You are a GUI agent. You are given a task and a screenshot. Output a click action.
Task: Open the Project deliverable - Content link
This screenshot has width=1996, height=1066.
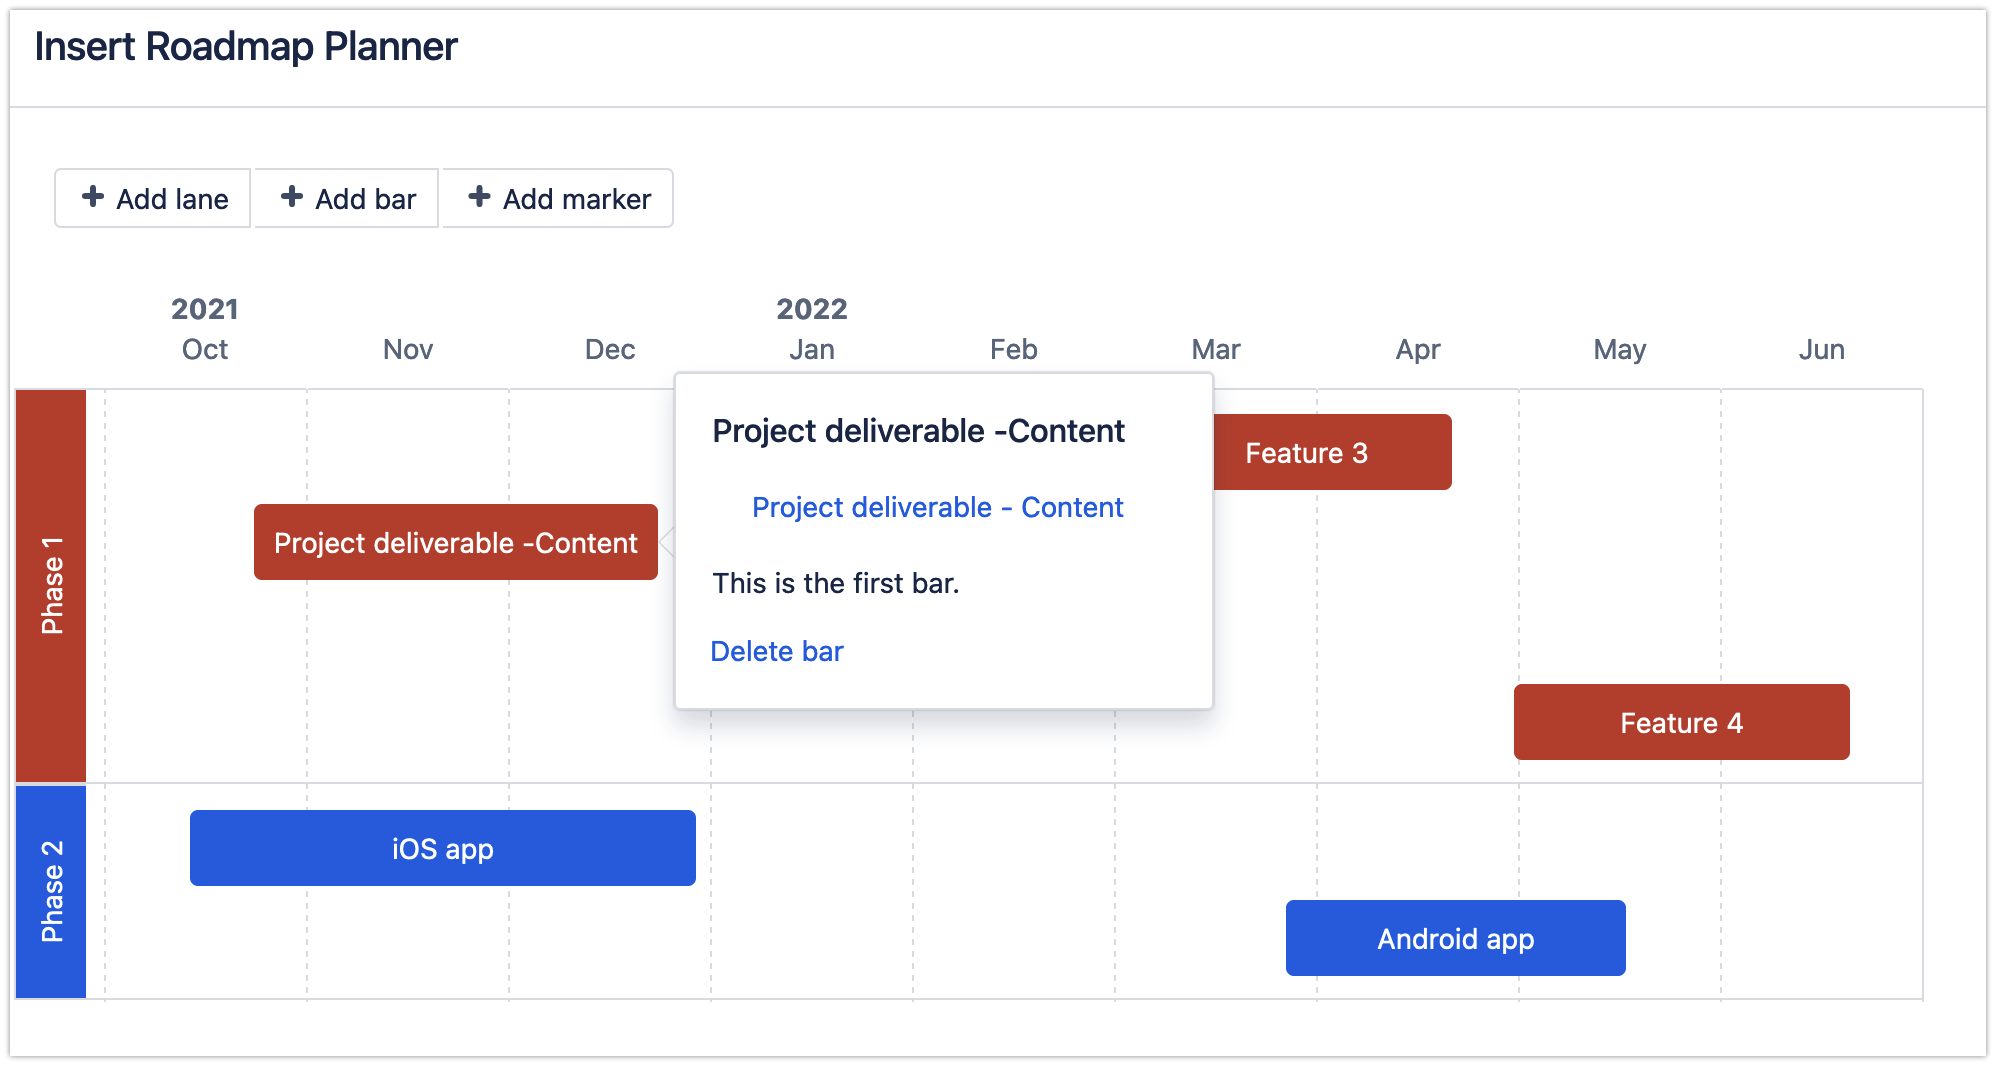[937, 507]
